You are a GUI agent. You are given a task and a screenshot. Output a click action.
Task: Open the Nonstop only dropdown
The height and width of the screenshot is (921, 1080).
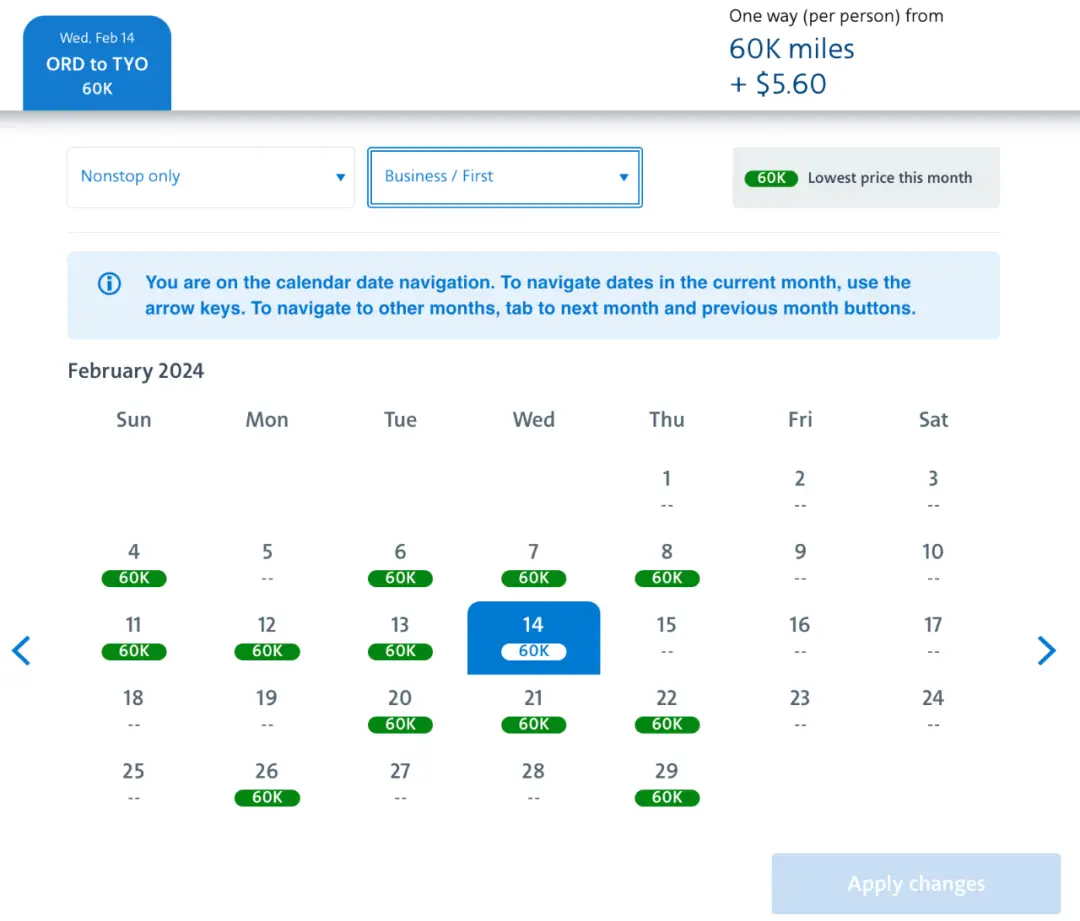pos(211,177)
